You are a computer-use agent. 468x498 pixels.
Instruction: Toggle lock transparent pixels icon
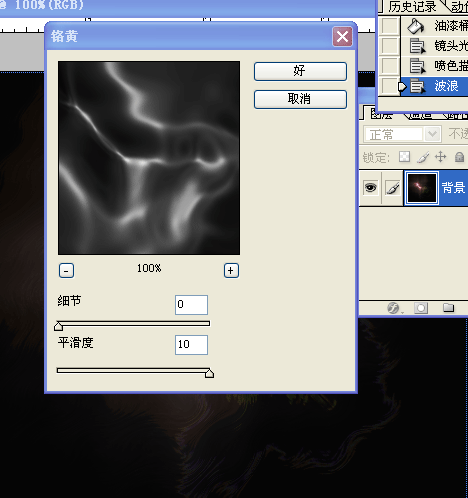coord(404,156)
